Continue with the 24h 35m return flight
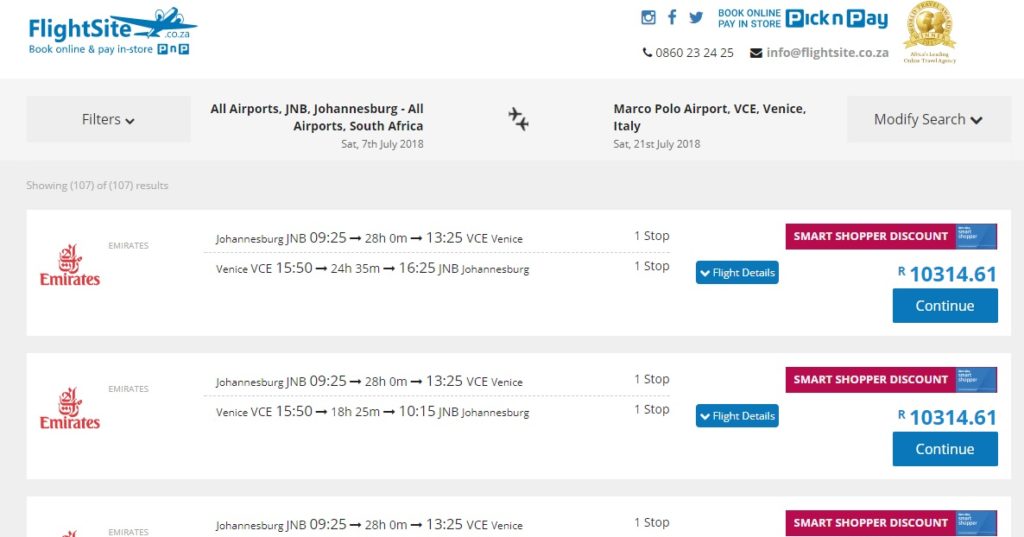The height and width of the screenshot is (537, 1024). (x=945, y=306)
